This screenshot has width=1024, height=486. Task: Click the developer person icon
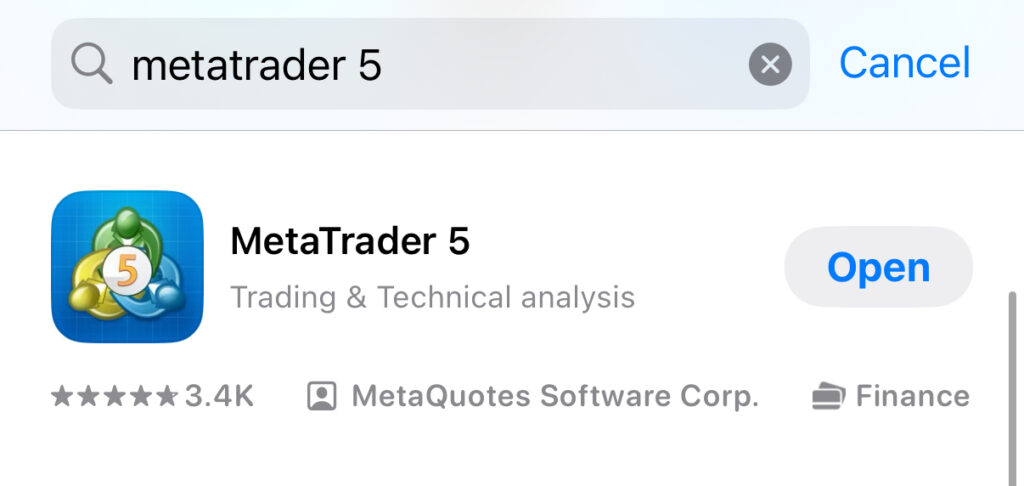click(x=321, y=397)
